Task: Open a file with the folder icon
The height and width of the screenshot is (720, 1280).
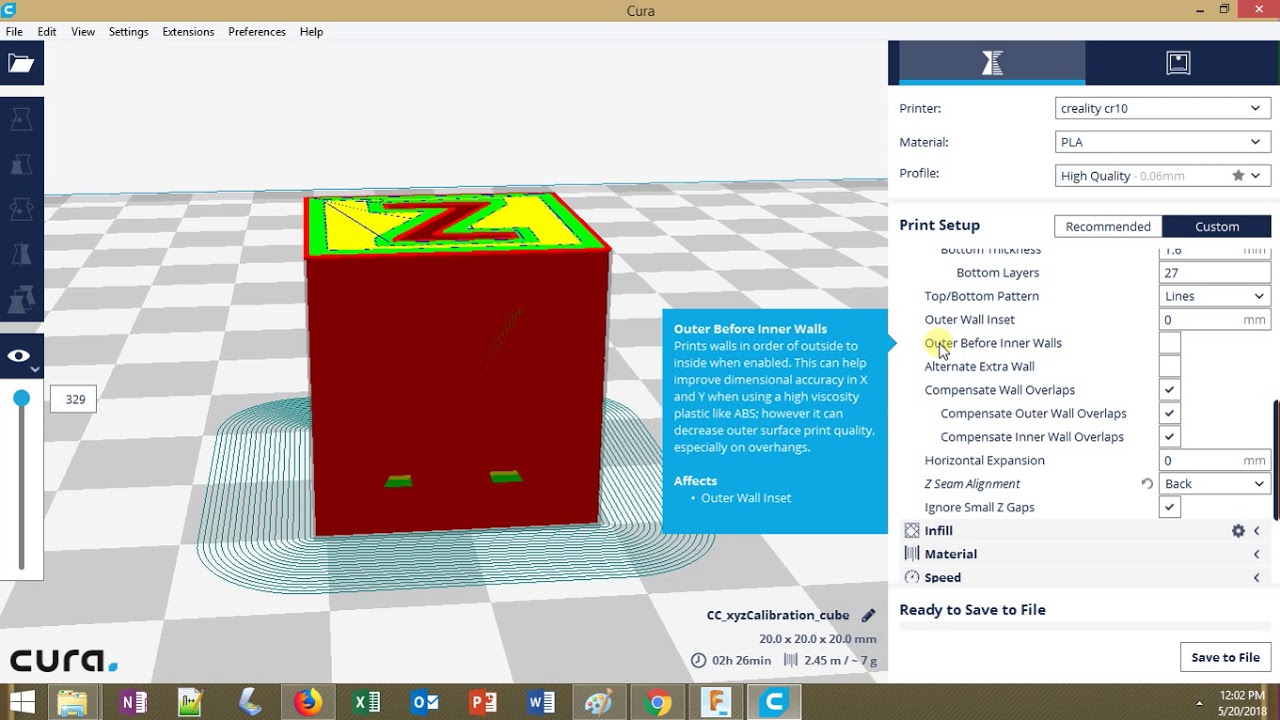Action: (20, 64)
